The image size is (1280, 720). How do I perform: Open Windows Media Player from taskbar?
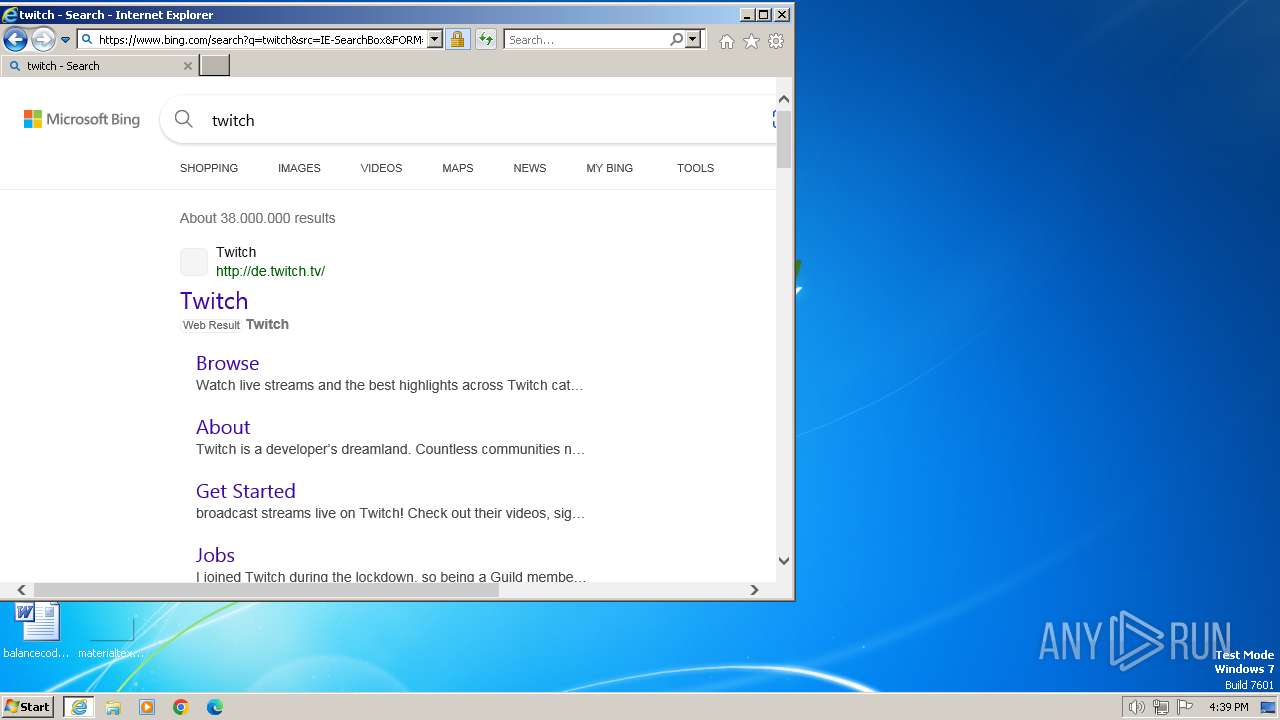tap(147, 707)
